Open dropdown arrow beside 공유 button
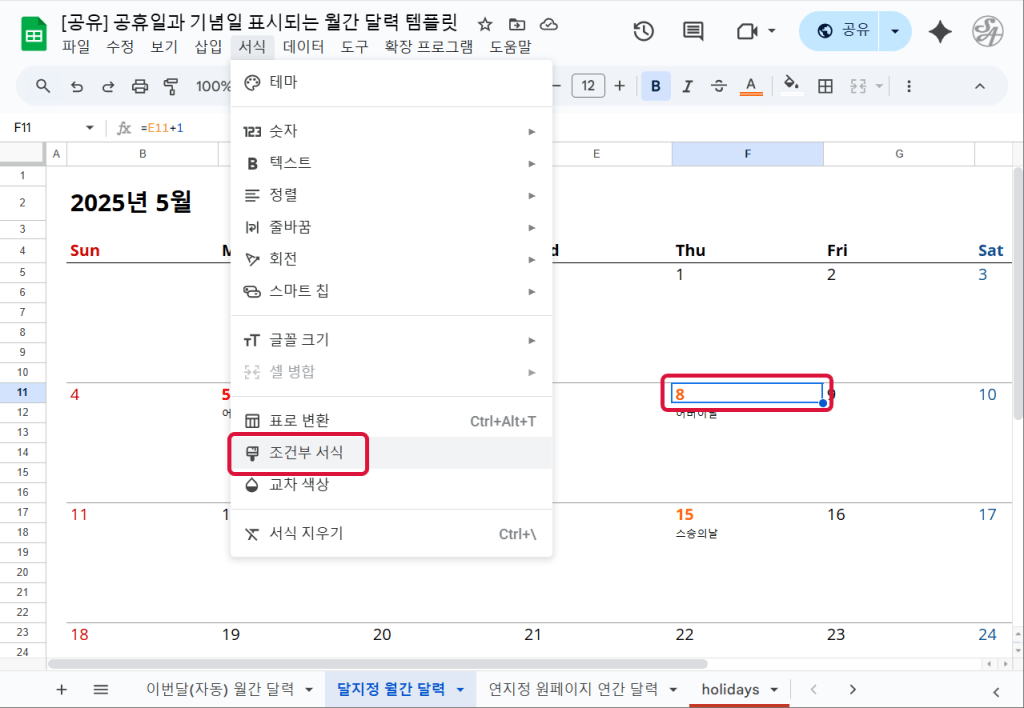The width and height of the screenshot is (1024, 708). pyautogui.click(x=895, y=31)
